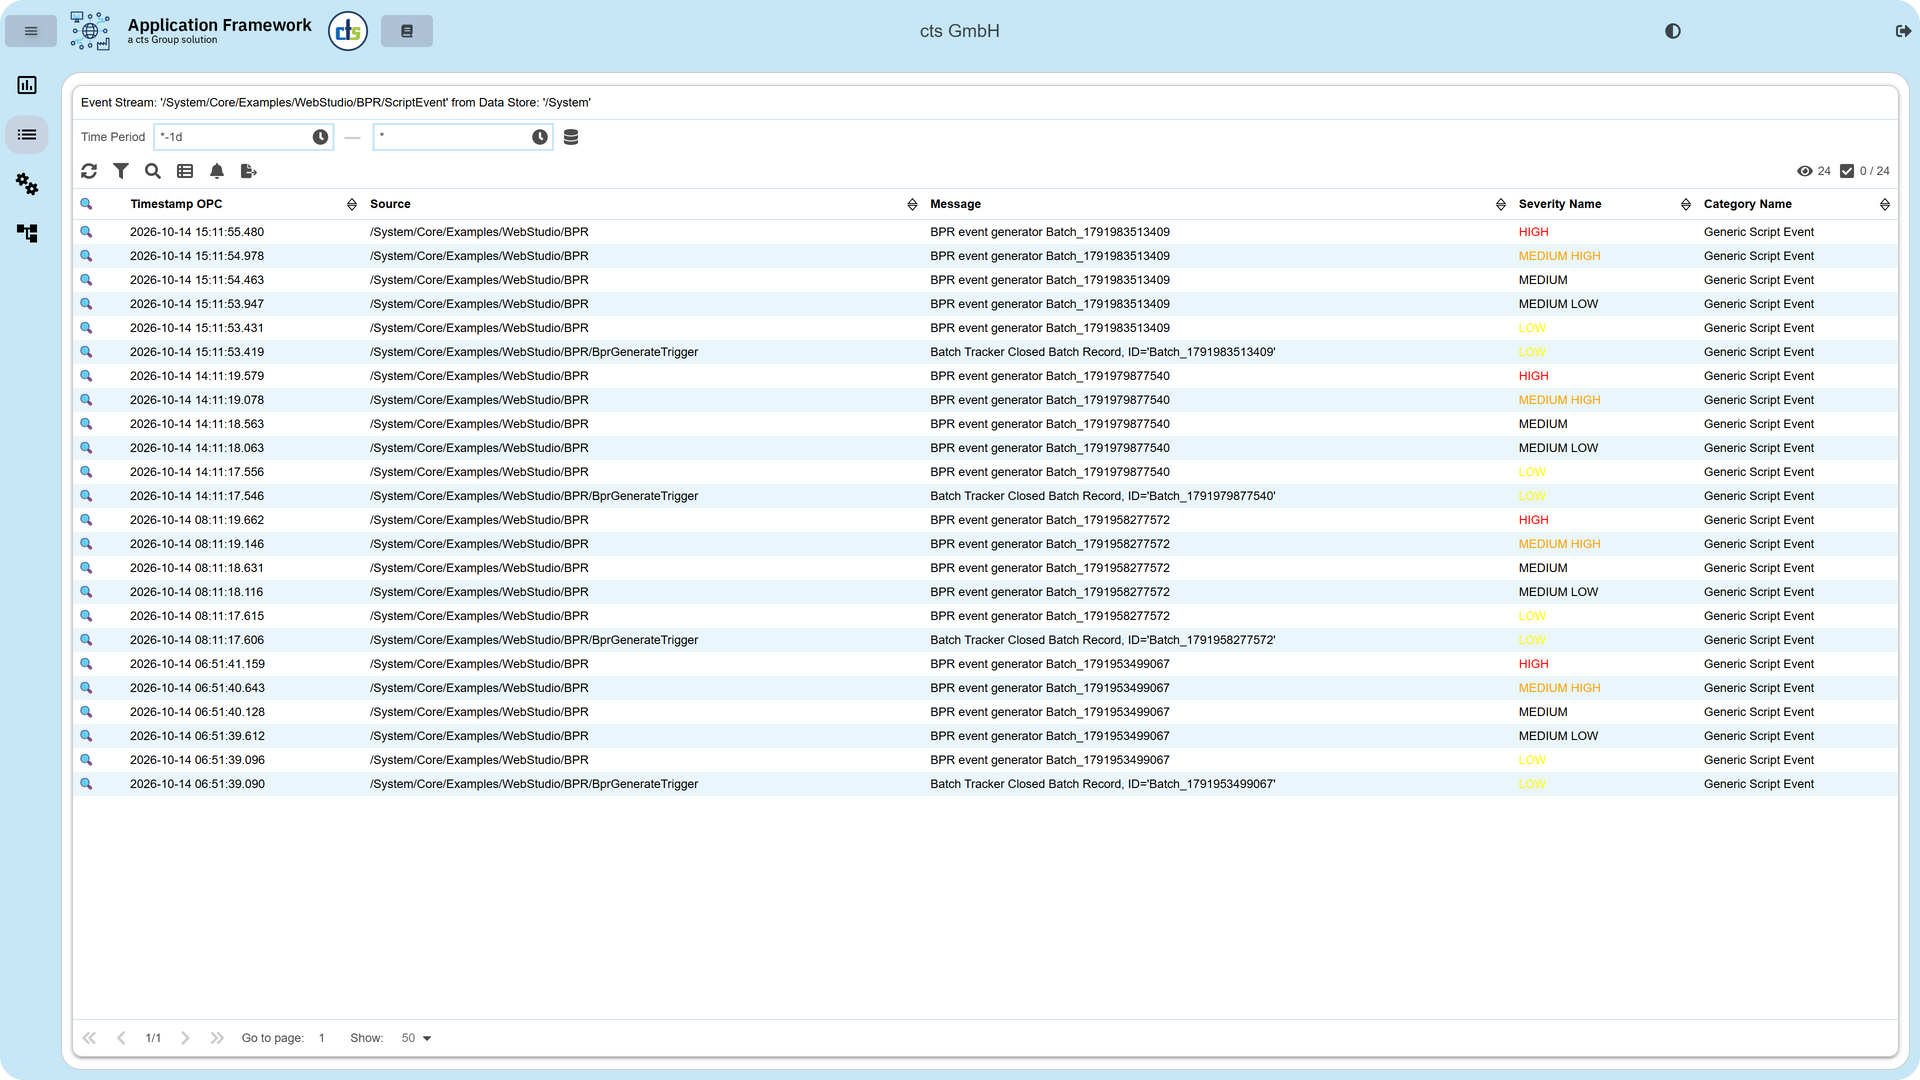This screenshot has height=1080, width=1920.
Task: Open the filter funnel tool
Action: 121,171
